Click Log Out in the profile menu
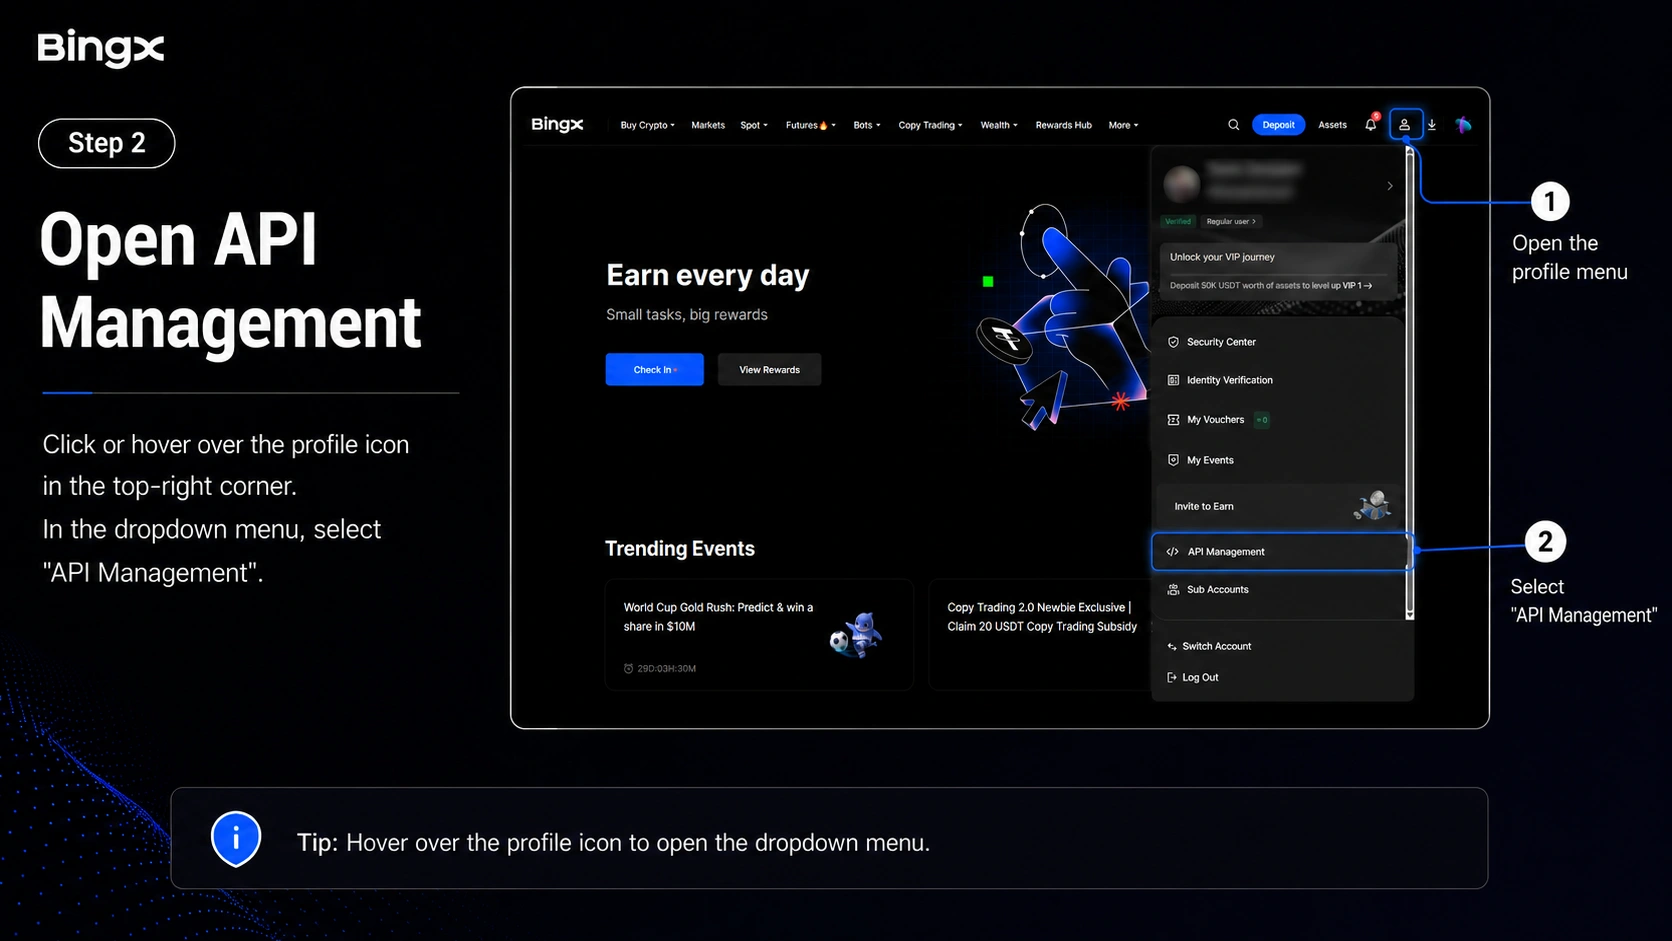This screenshot has width=1672, height=941. pos(1193,677)
